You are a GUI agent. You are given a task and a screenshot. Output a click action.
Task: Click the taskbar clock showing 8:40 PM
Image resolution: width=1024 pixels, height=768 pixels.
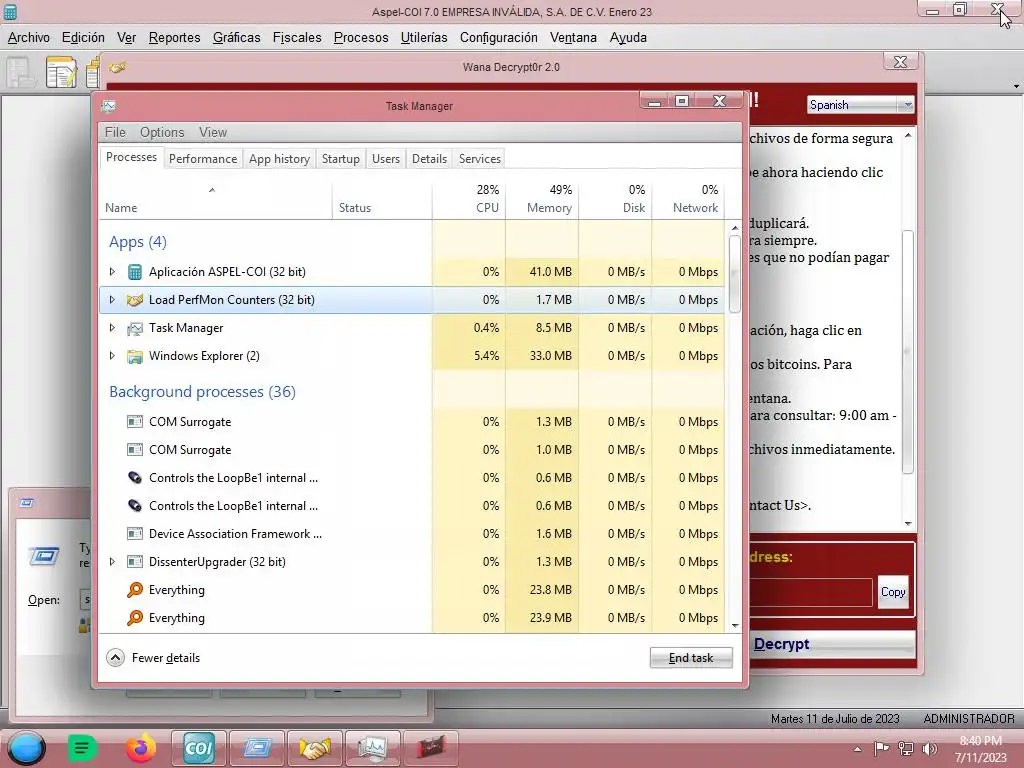(x=981, y=749)
